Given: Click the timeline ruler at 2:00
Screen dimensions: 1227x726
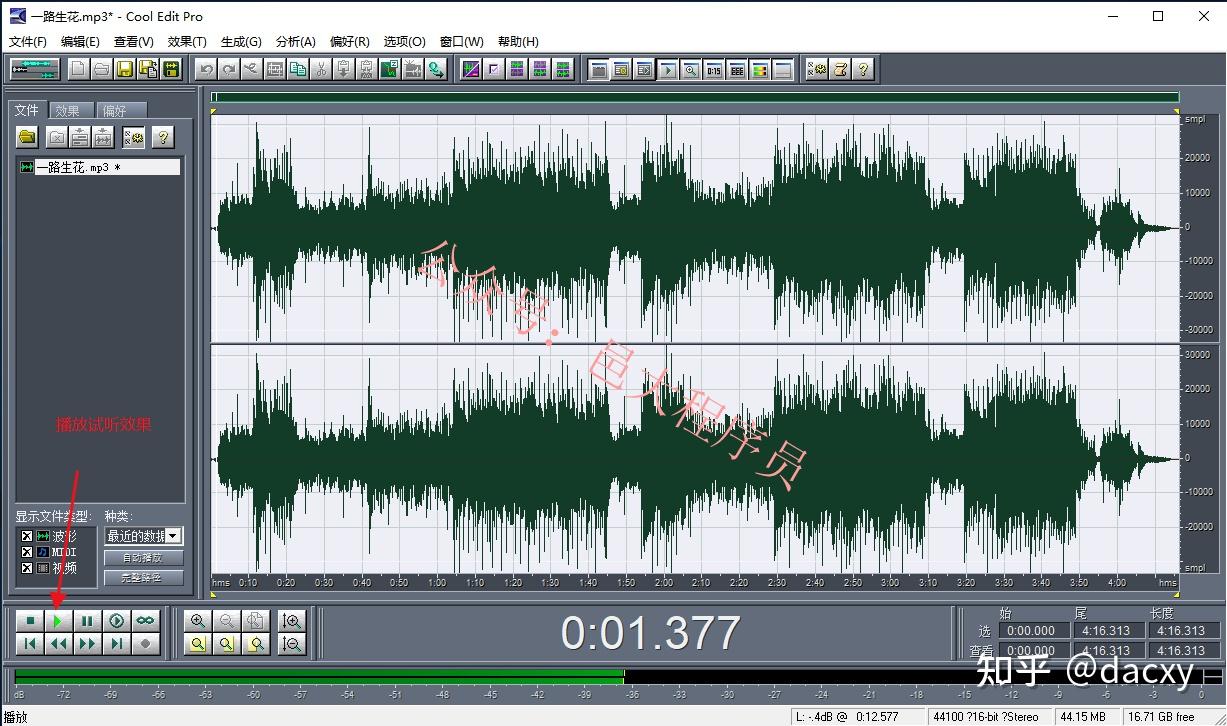Looking at the screenshot, I should [x=664, y=582].
